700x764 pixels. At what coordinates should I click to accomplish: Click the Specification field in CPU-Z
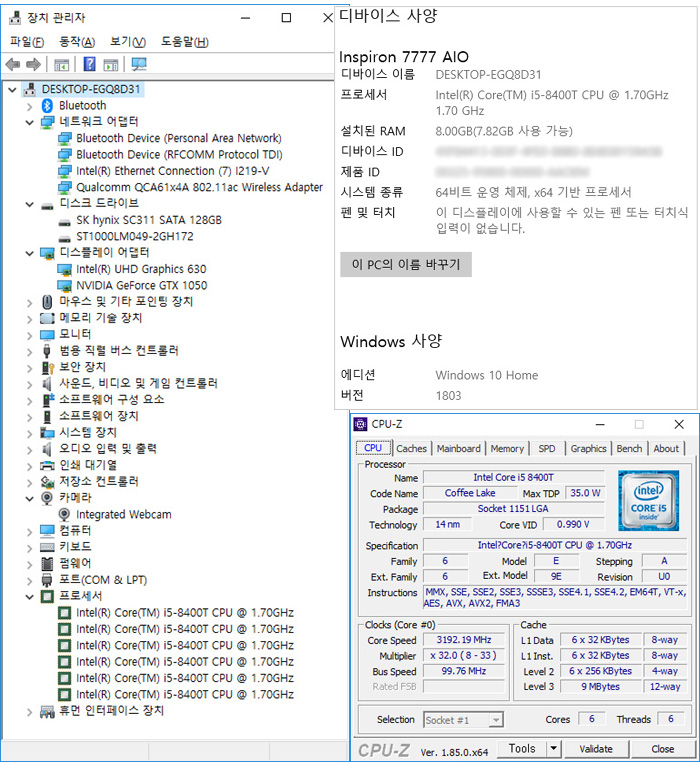pos(555,545)
